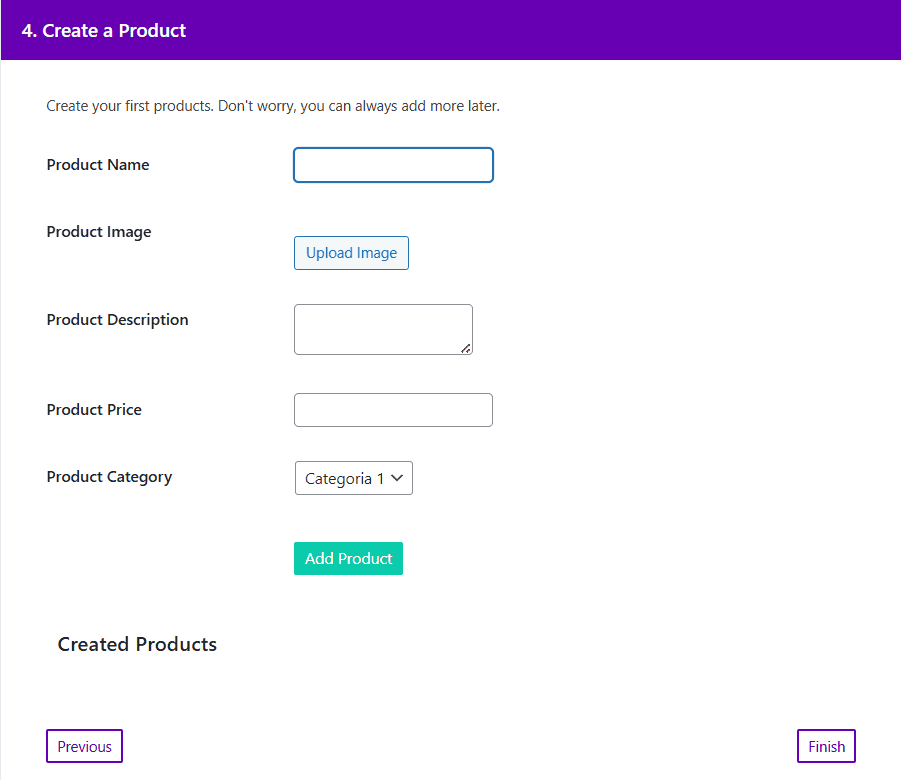Screen dimensions: 901x780
Task: Click the Product Price label
Action: click(94, 409)
